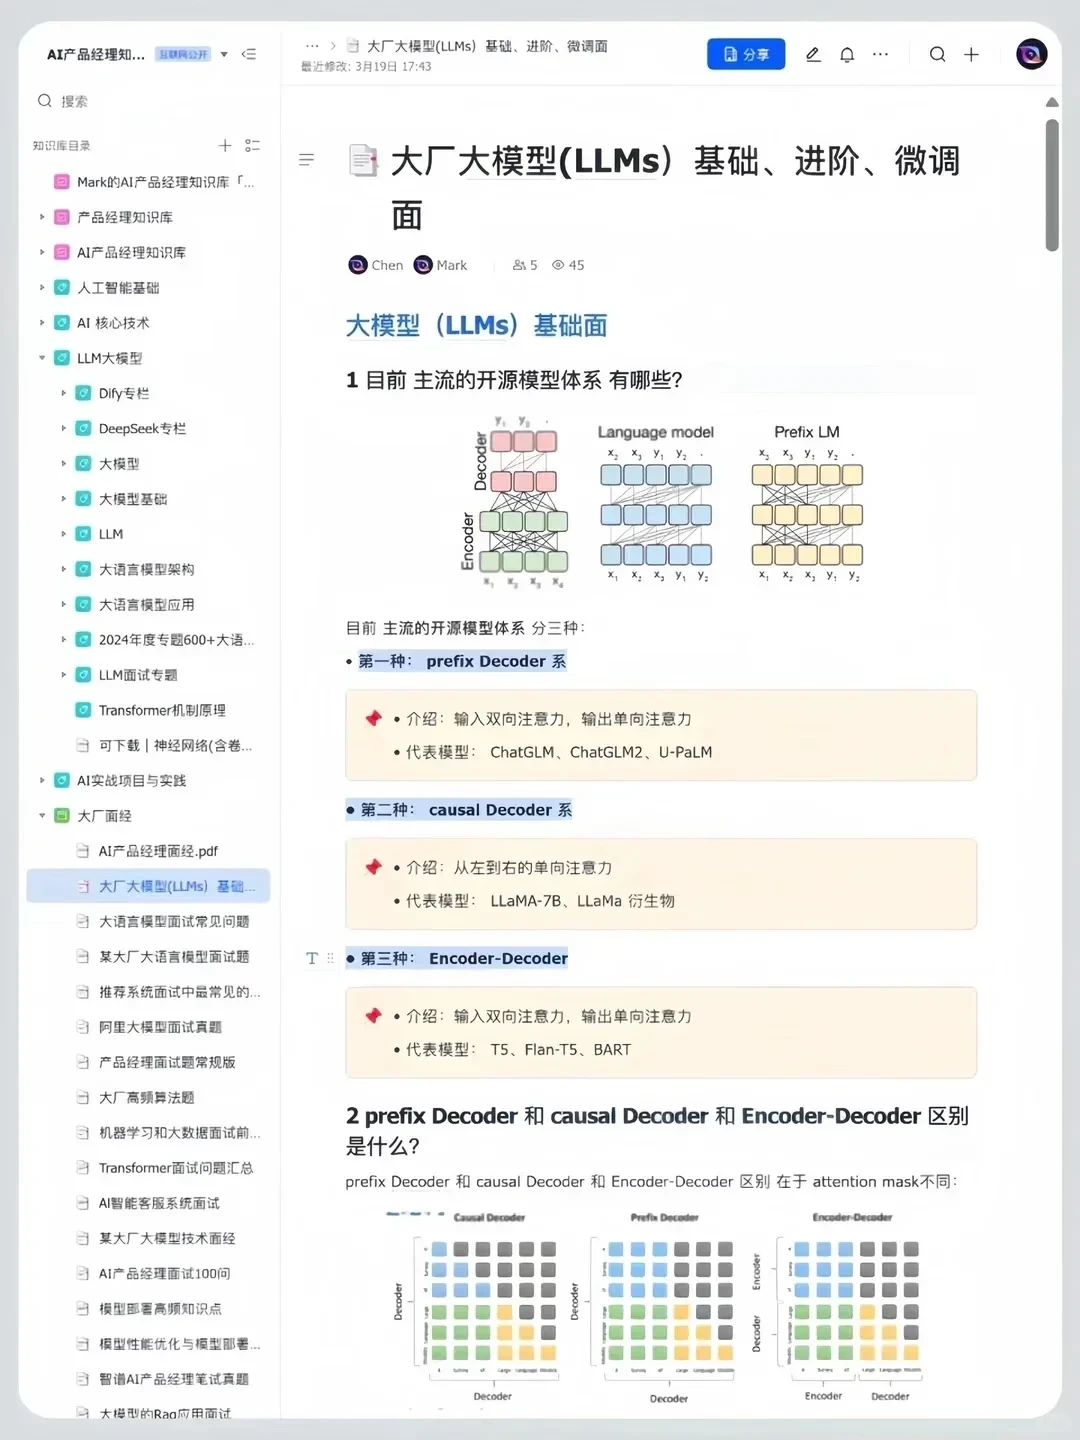Open the document outline icon beside the title
Image resolution: width=1080 pixels, height=1440 pixels.
(307, 160)
